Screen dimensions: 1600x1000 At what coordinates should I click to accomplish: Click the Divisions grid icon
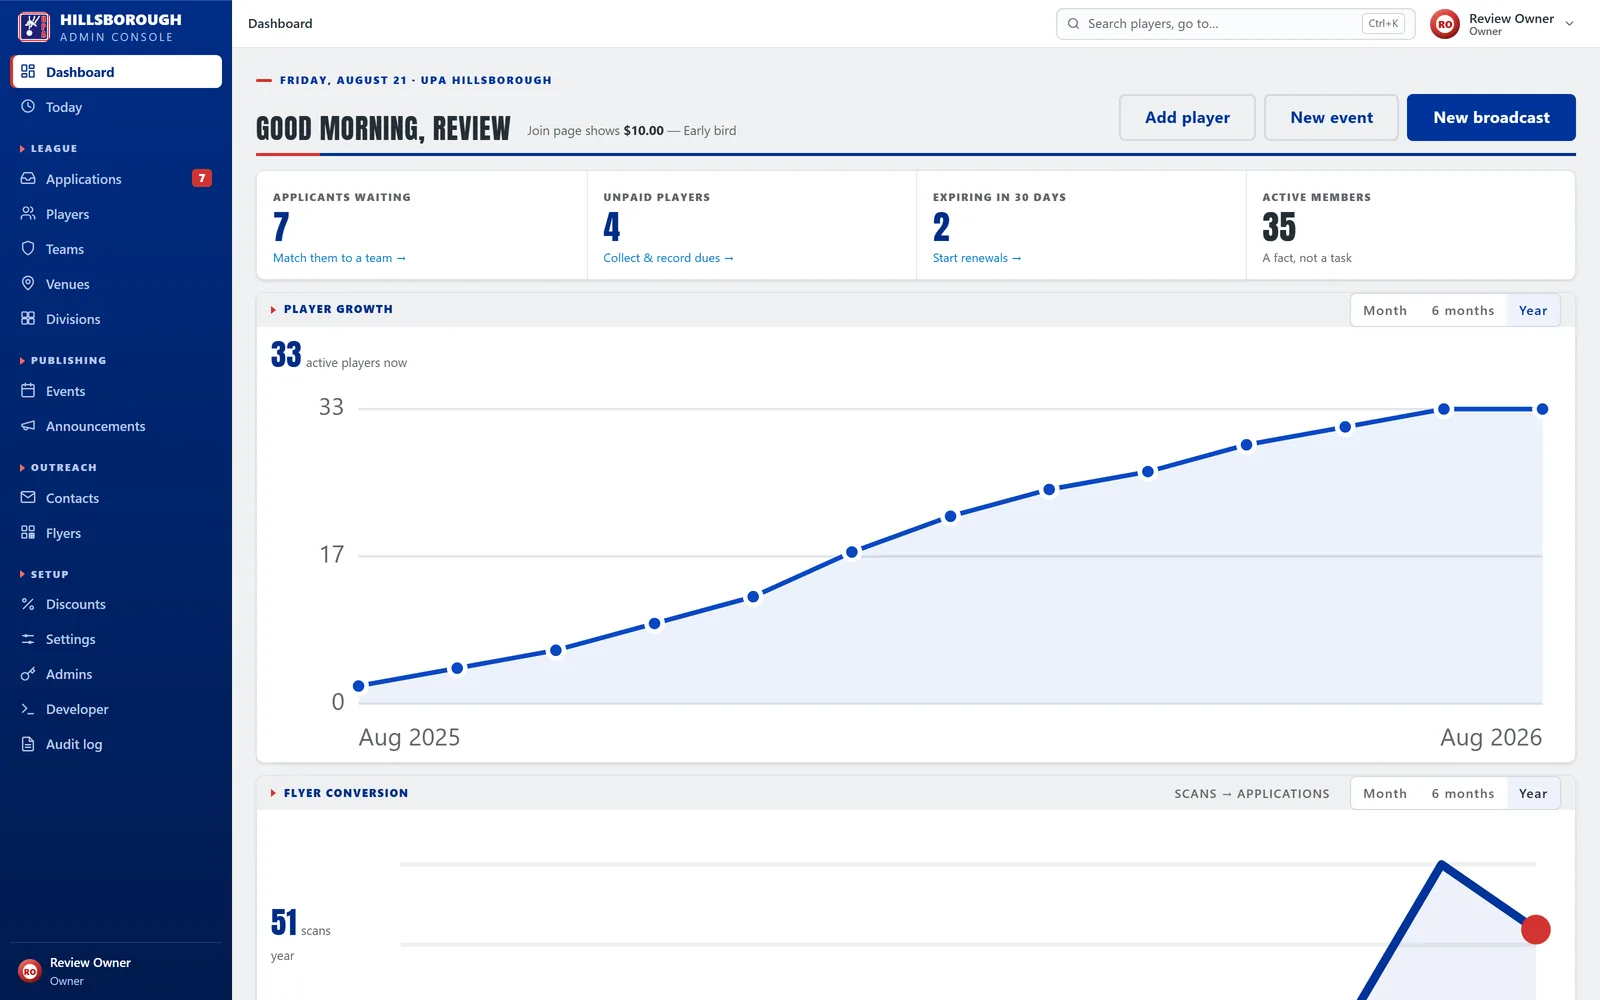(28, 319)
